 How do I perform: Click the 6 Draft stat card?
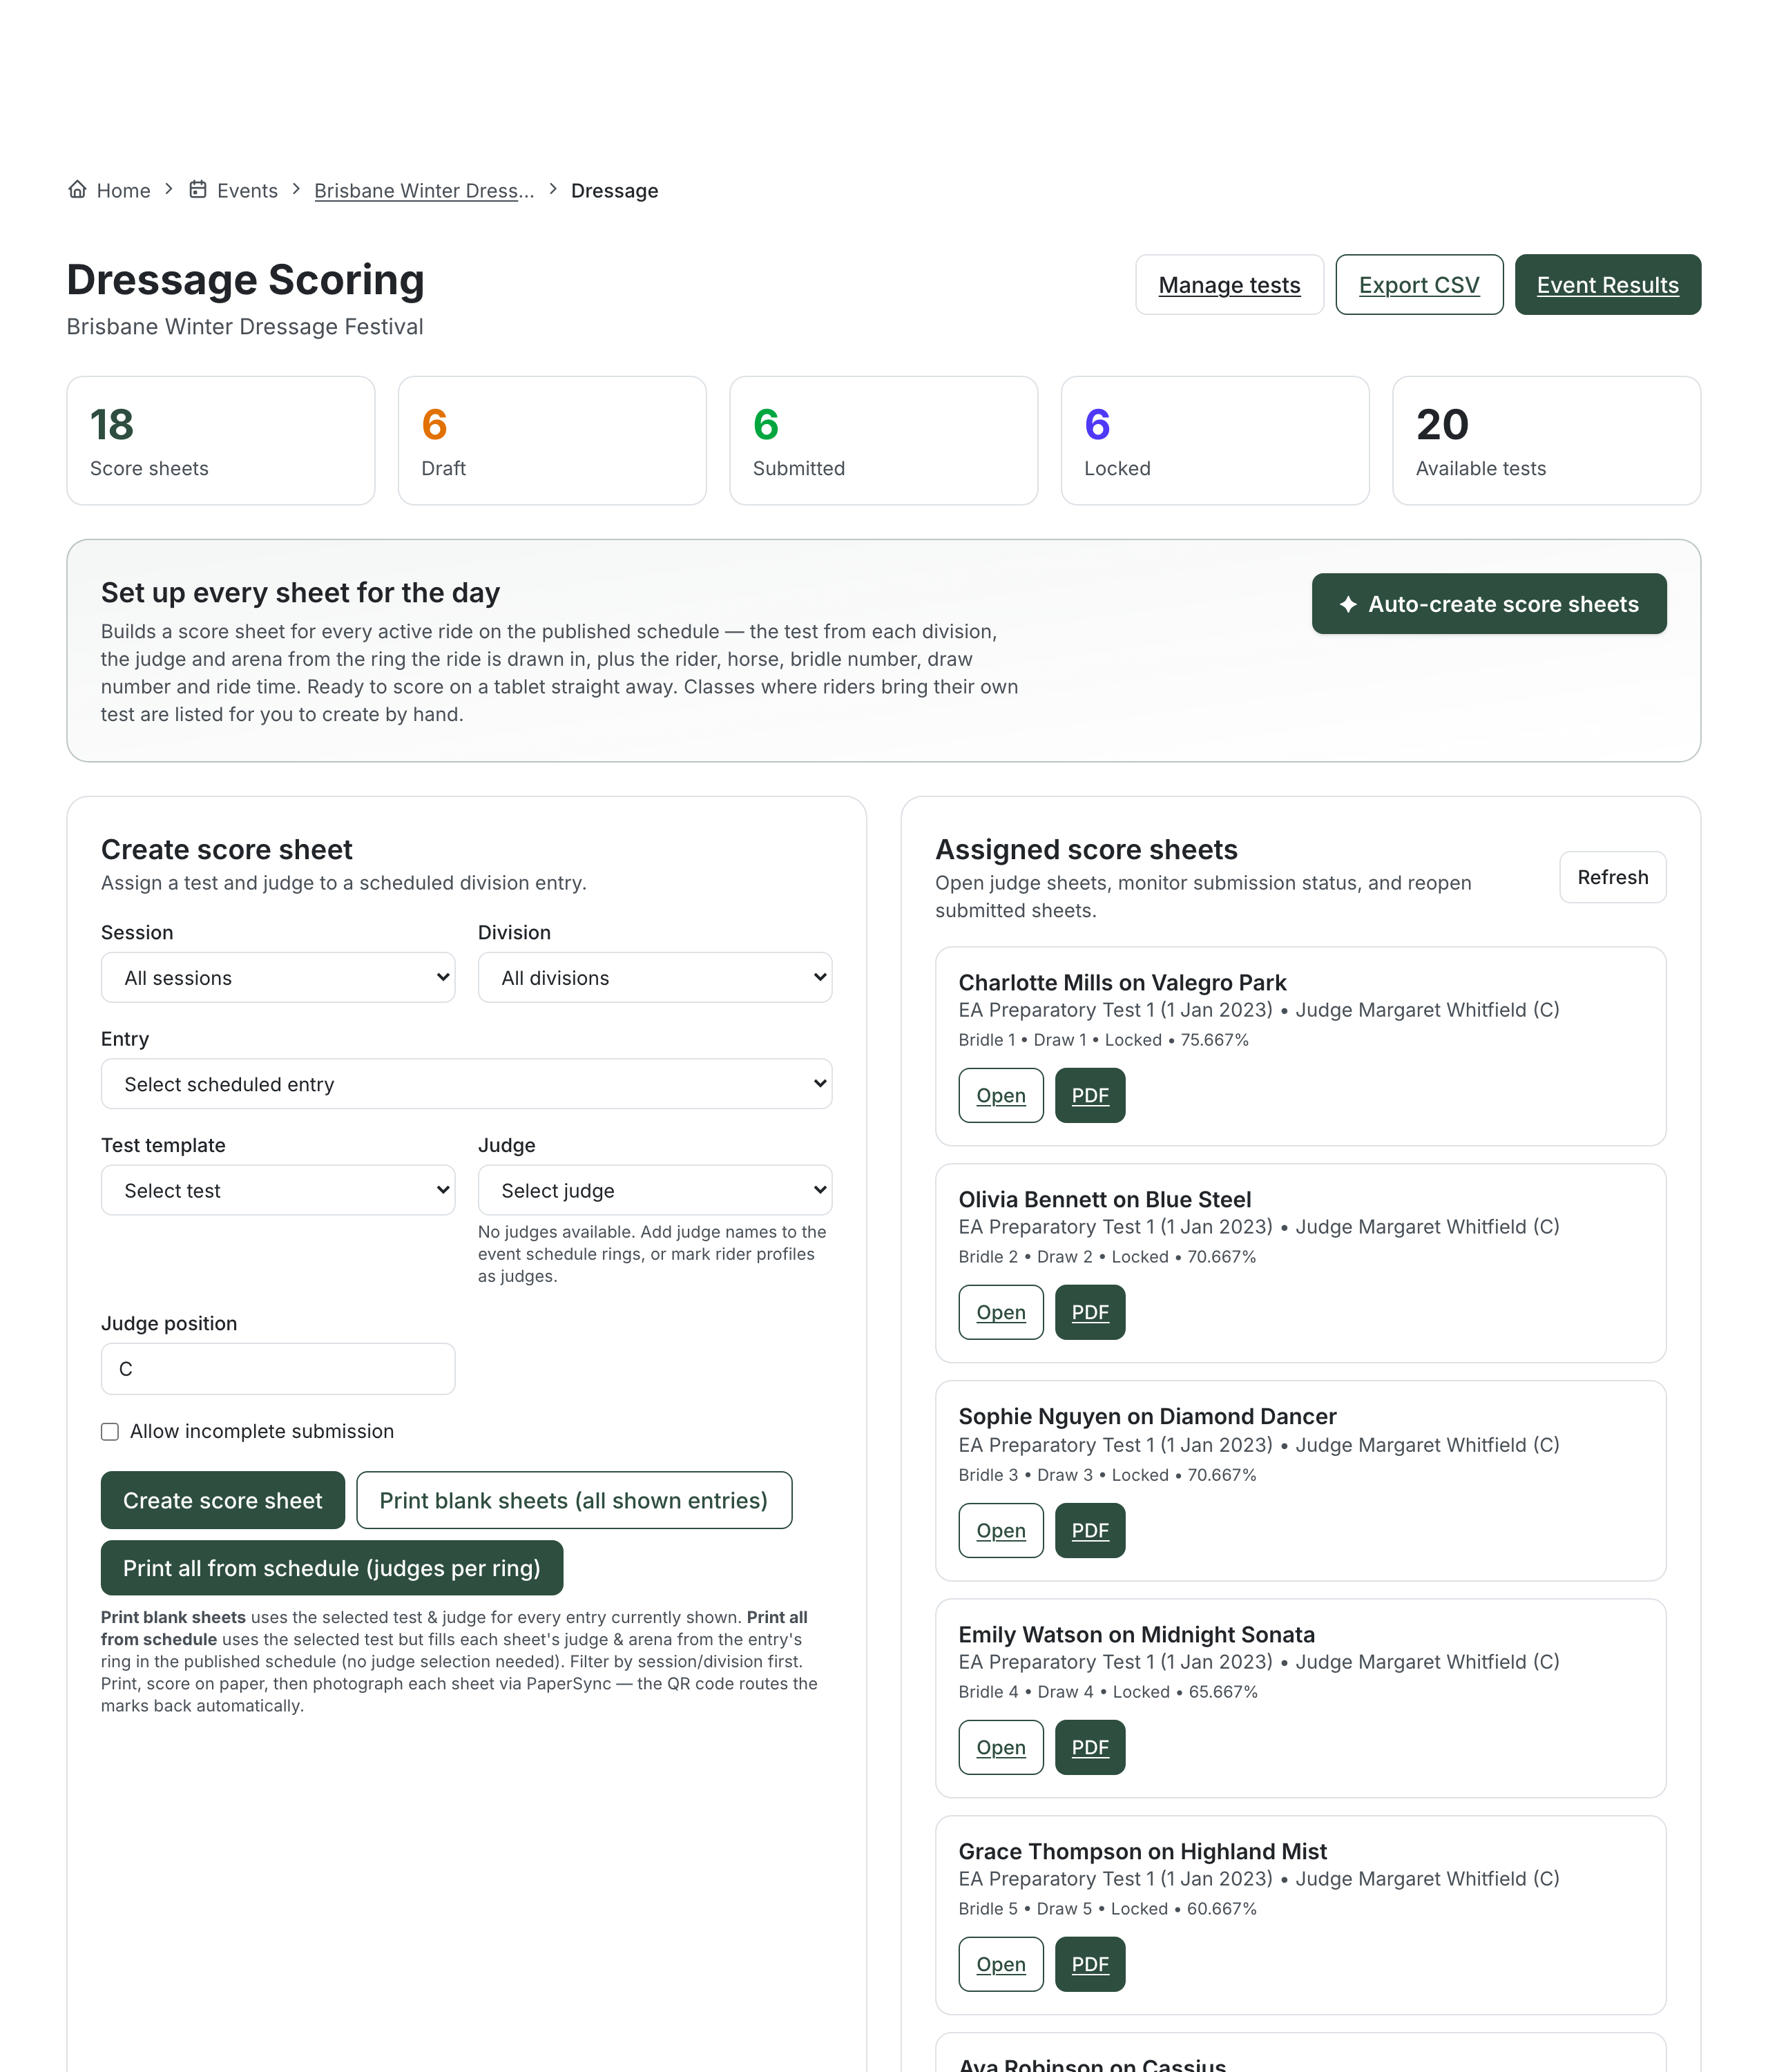(552, 441)
